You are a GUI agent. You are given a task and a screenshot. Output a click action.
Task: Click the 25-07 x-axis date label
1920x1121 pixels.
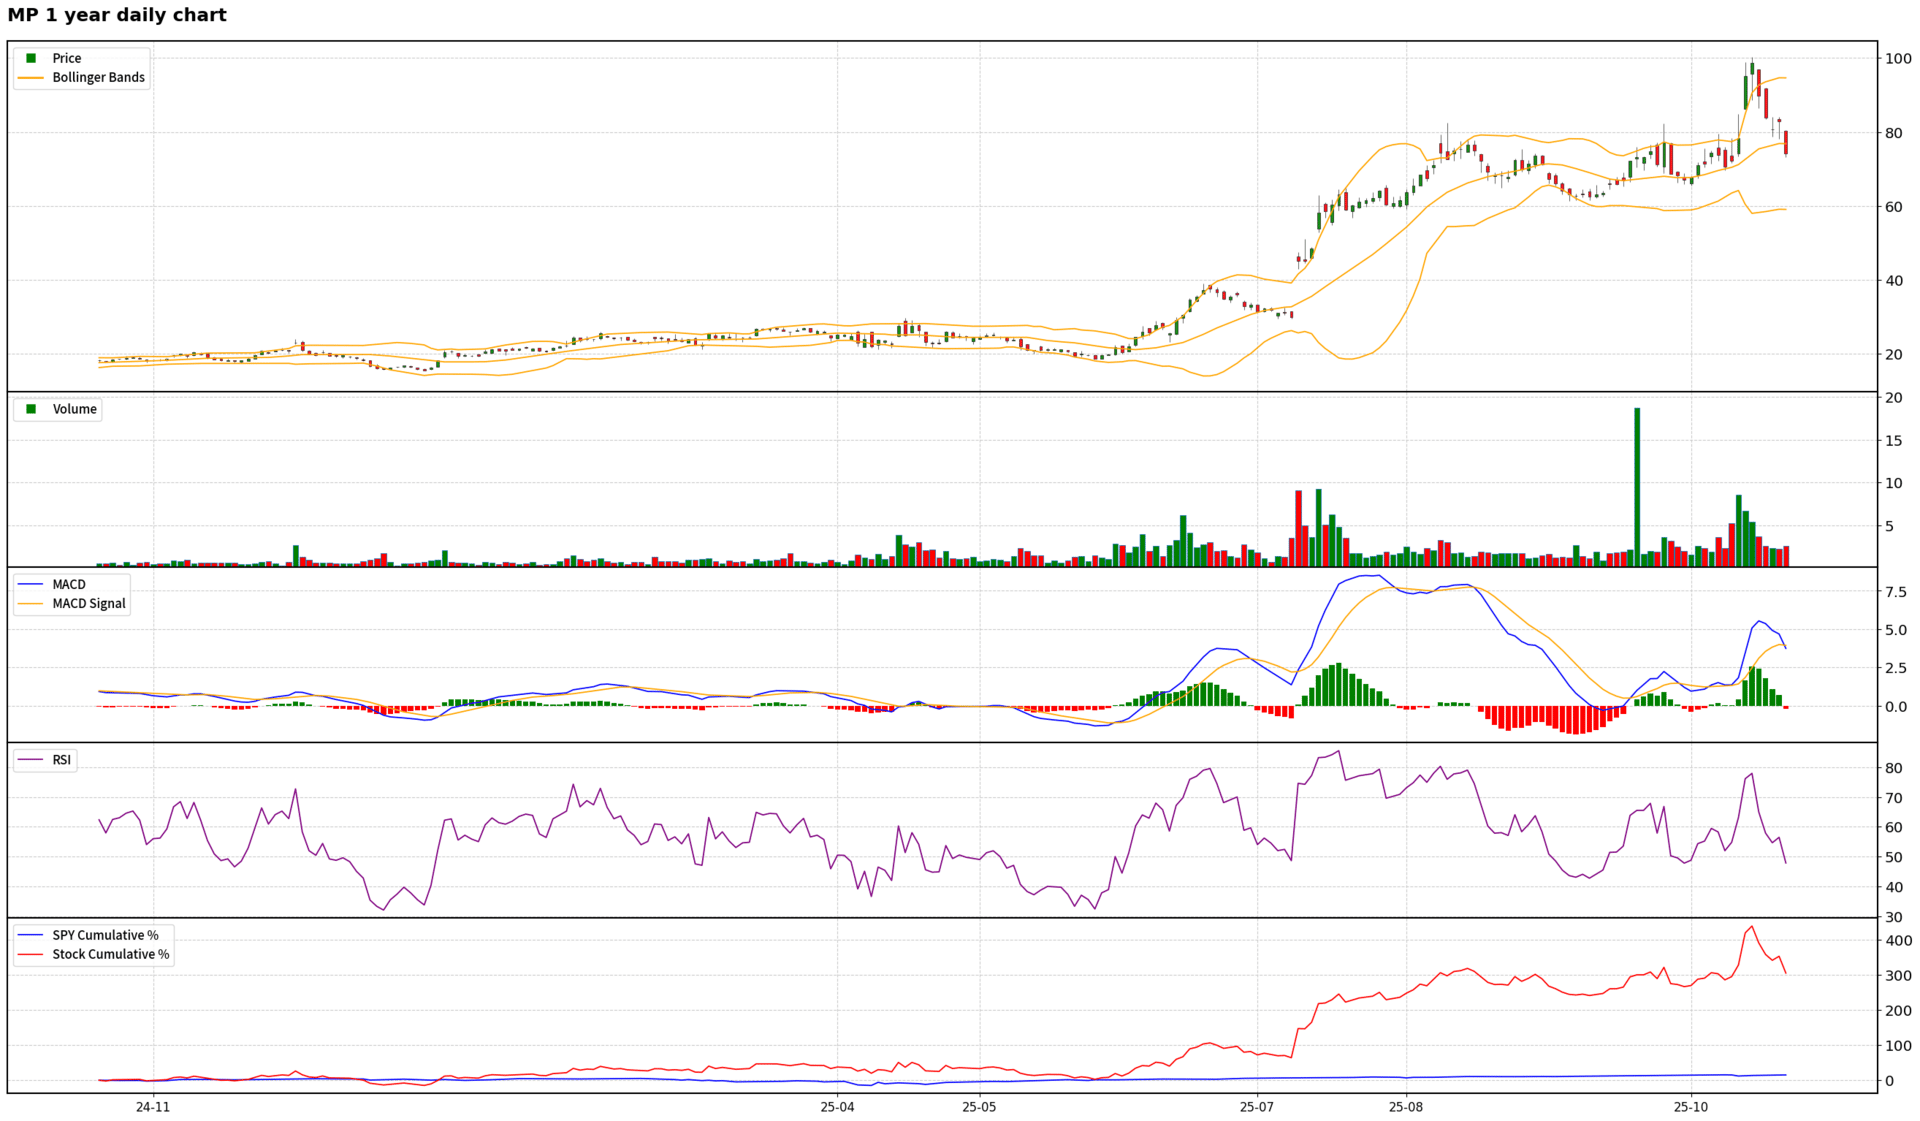1256,1106
